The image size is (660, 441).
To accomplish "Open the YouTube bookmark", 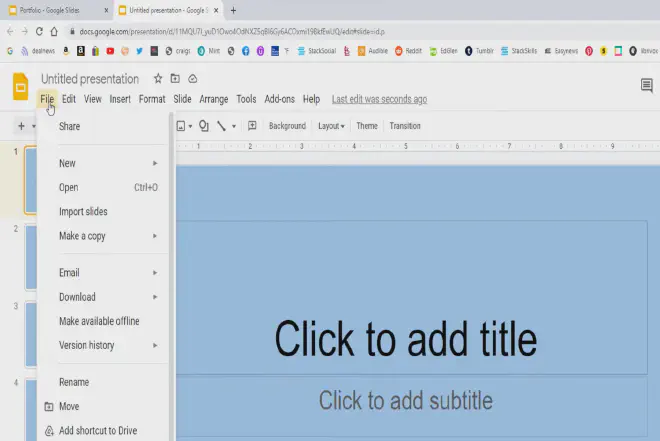I will pyautogui.click(x=110, y=51).
